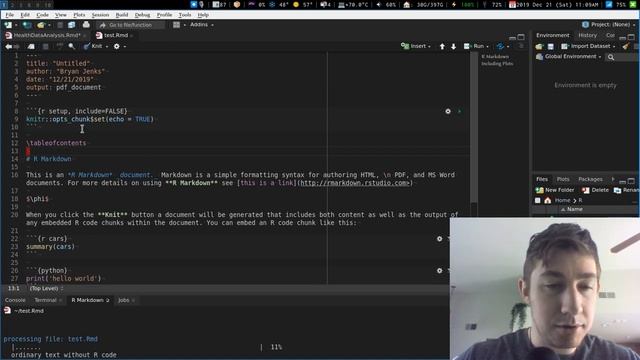Image resolution: width=640 pixels, height=360 pixels.
Task: Click the editor Back navigation arrow
Action: [x=8, y=47]
